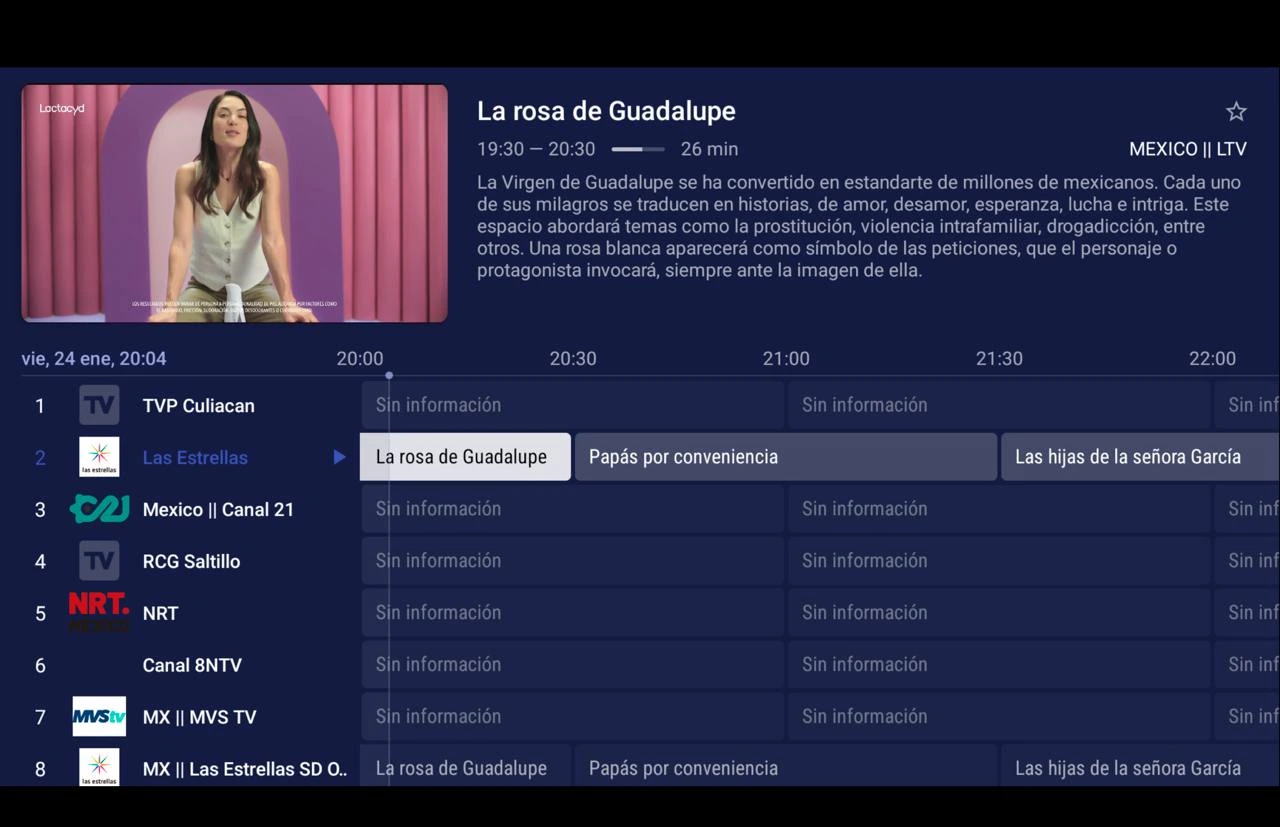
Task: Click the red NRT channel logo
Action: coord(99,612)
